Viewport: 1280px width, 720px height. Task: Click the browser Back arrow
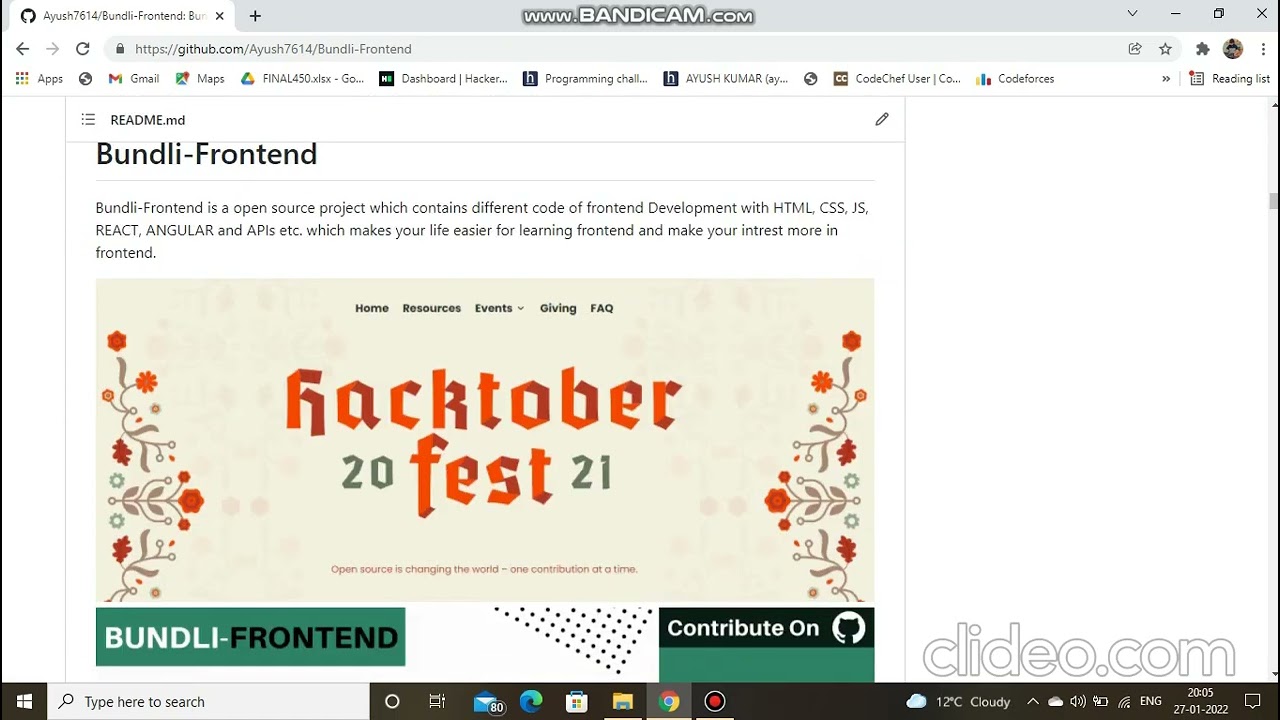click(x=22, y=48)
